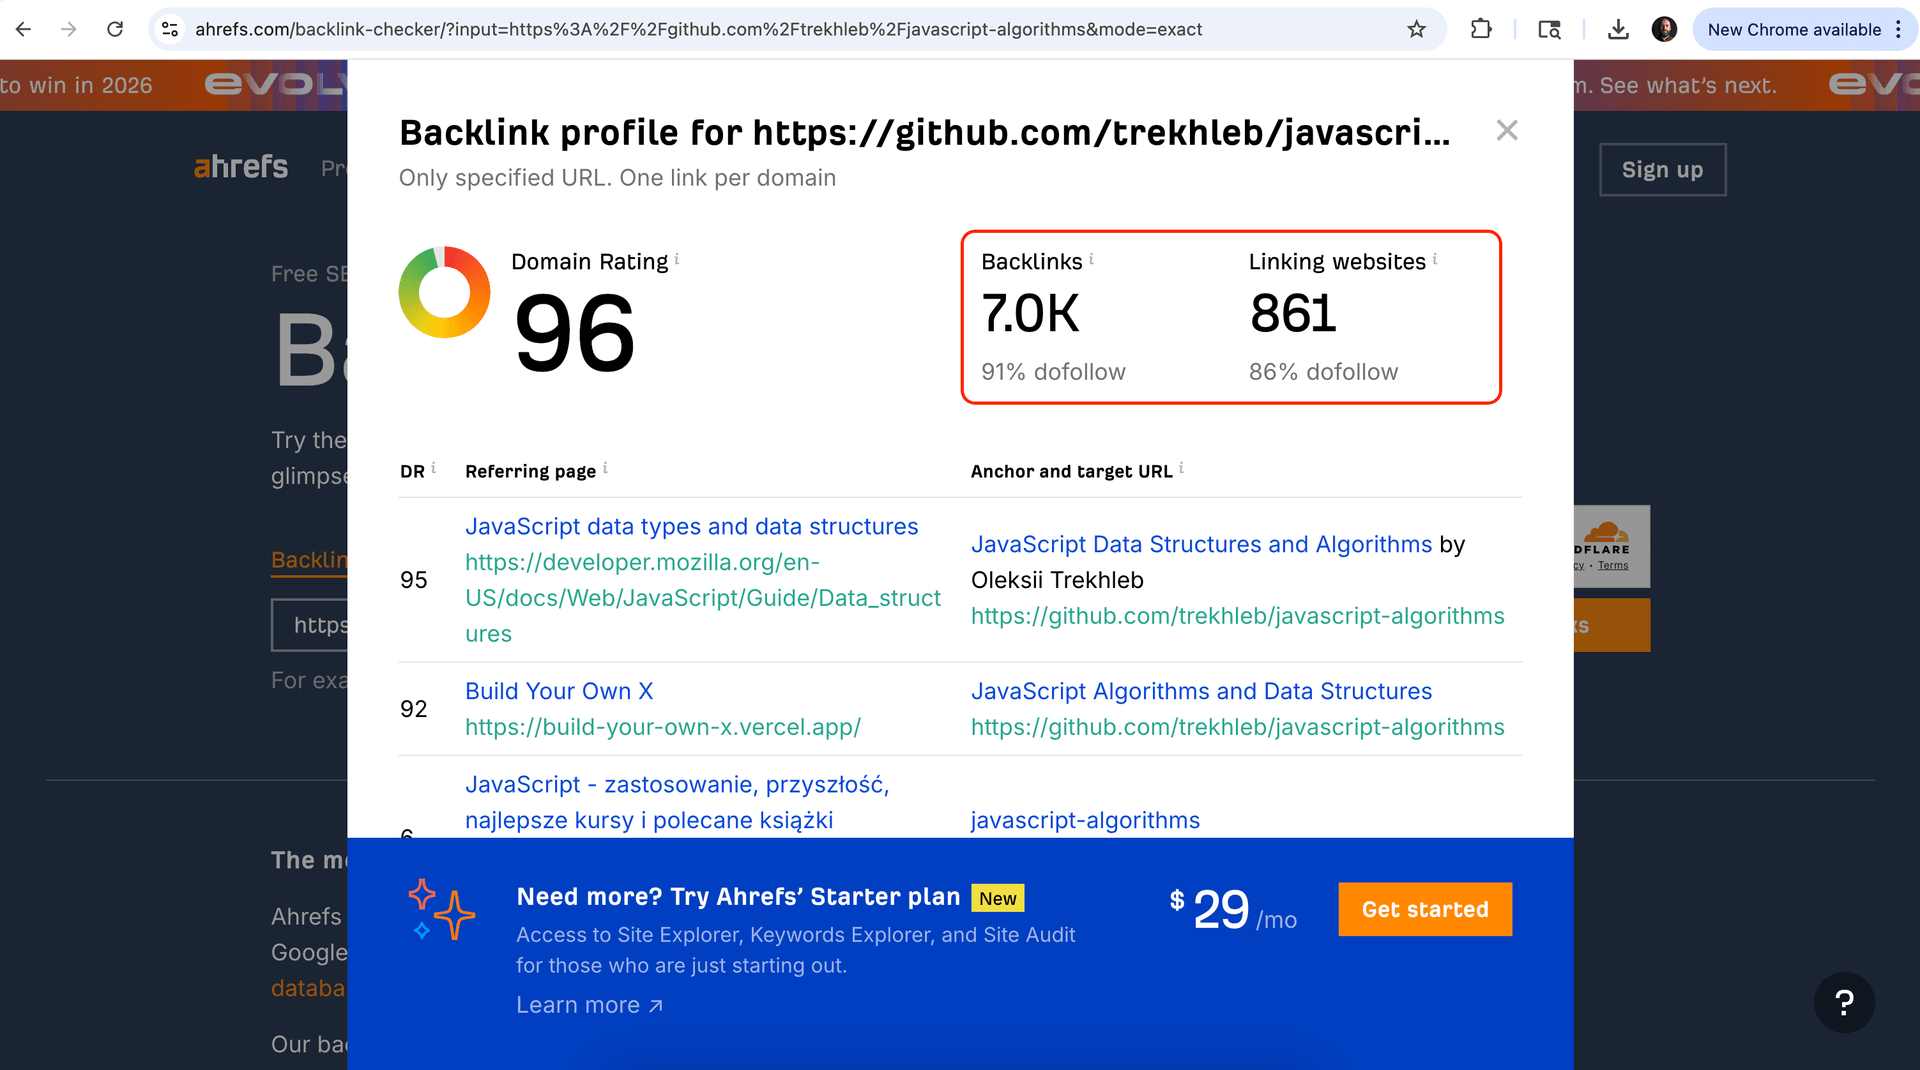This screenshot has width=1920, height=1070.
Task: Click the Linking websites info icon
Action: [x=1435, y=259]
